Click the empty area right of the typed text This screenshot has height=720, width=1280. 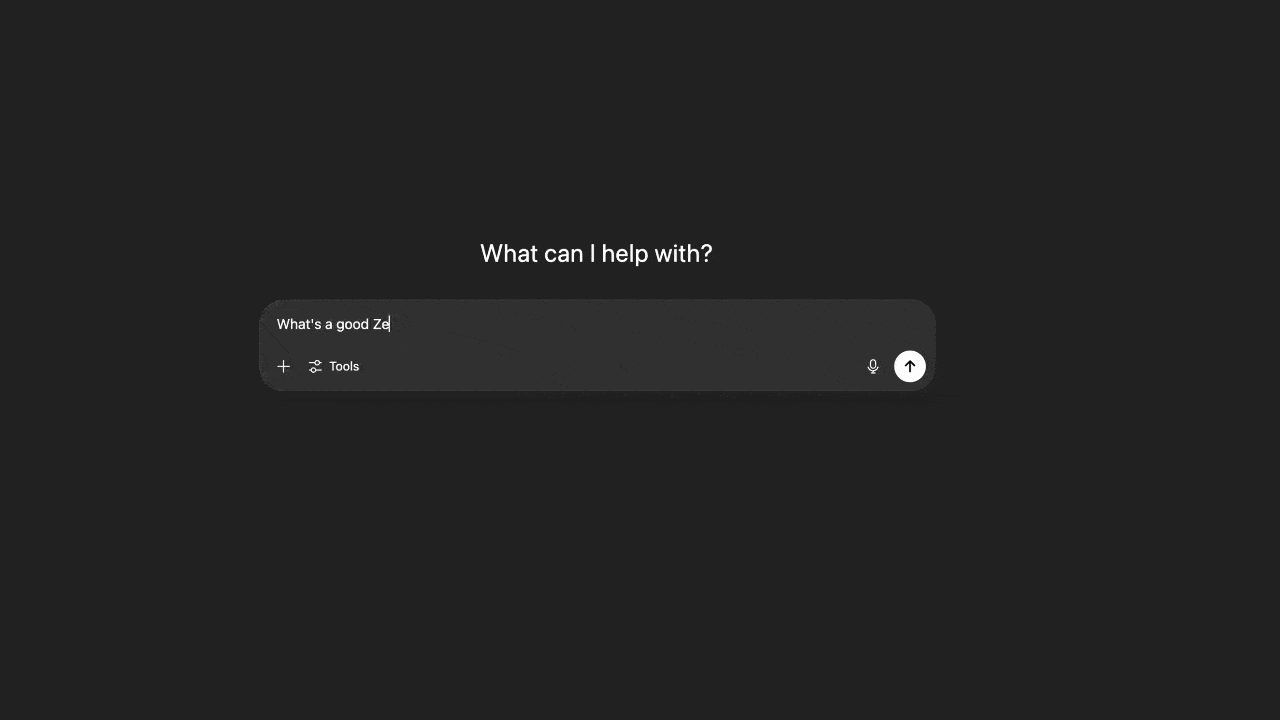tap(650, 324)
